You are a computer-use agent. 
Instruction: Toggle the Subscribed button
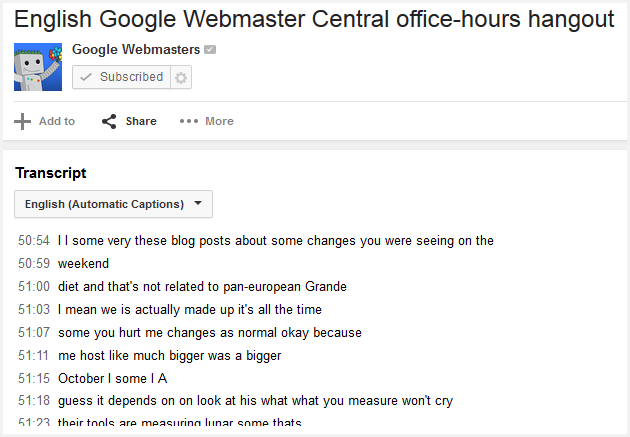click(x=121, y=77)
